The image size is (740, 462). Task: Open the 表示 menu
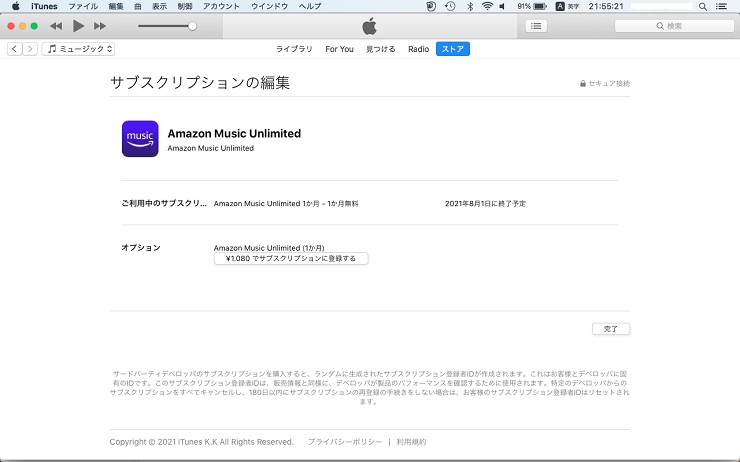(x=160, y=6)
